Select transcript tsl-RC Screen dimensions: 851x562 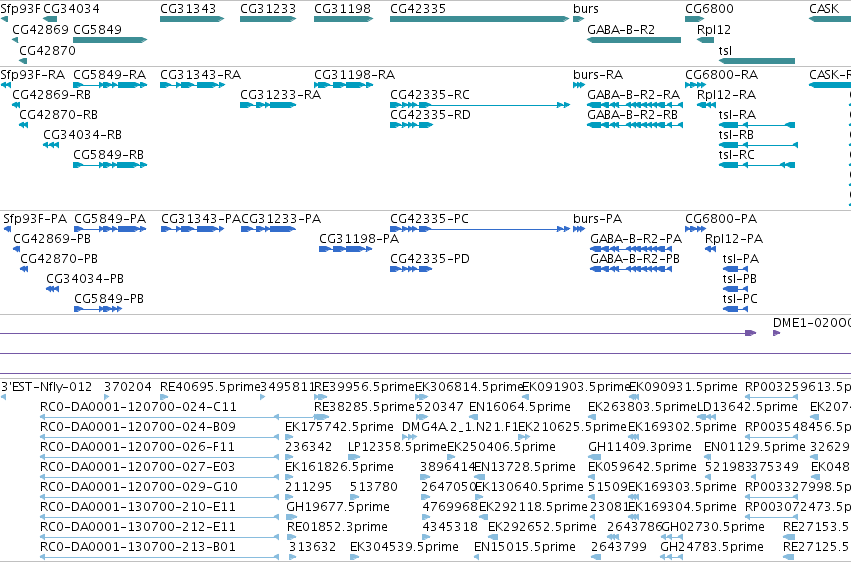757,165
